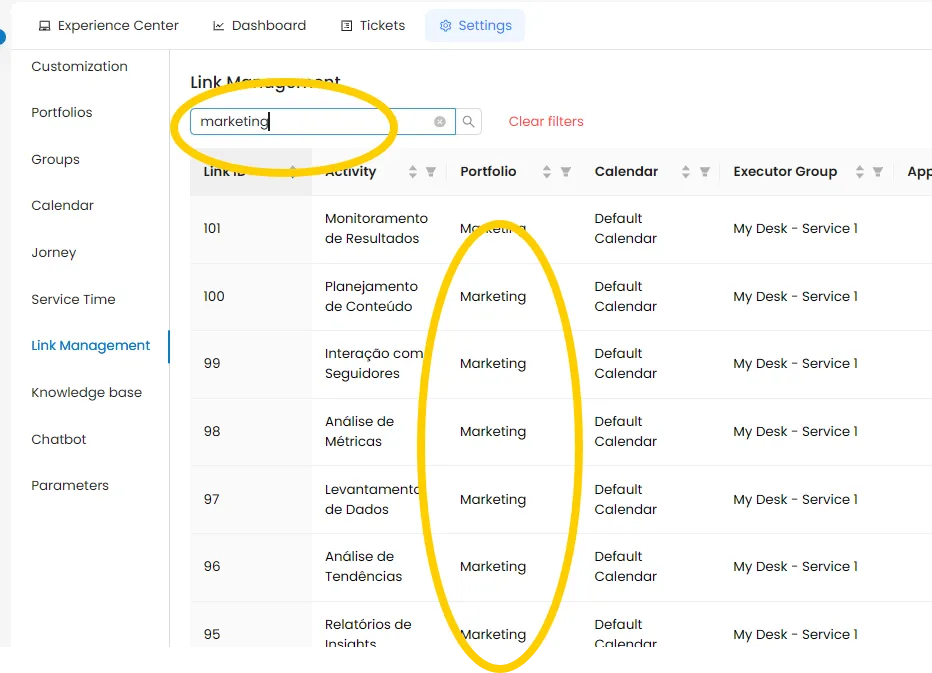
Task: Sort by Executor Group column arrows
Action: click(859, 172)
